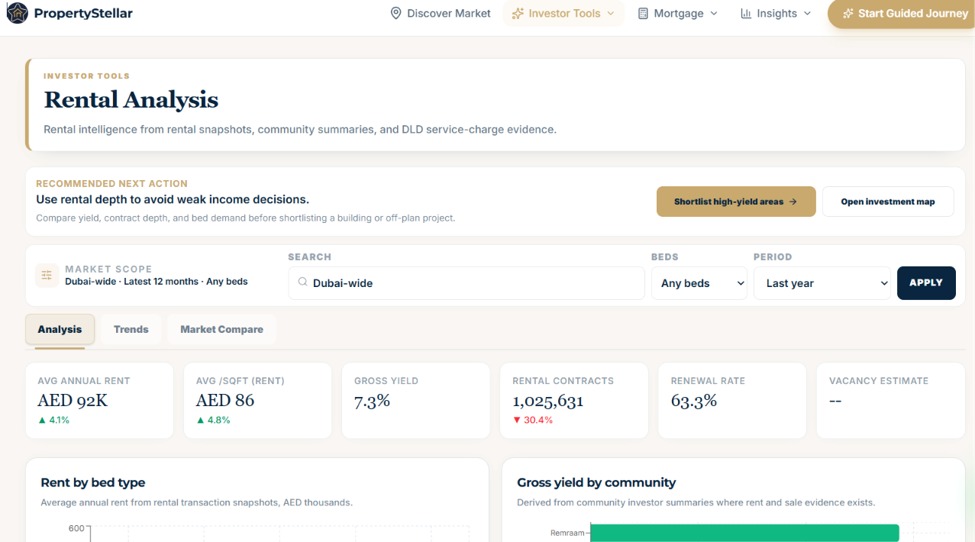Screen dimensions: 975x542
Task: Click Start Guided Journey button
Action: (901, 14)
